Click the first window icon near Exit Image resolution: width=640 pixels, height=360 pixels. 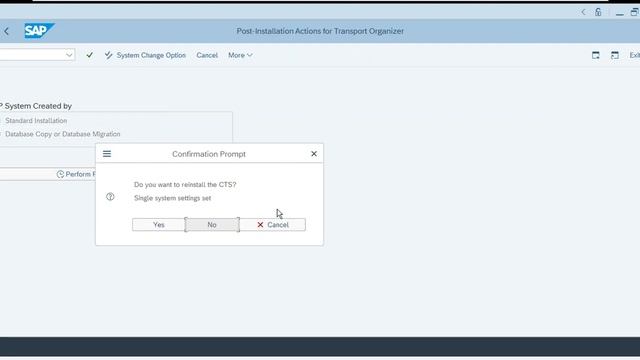(x=596, y=55)
